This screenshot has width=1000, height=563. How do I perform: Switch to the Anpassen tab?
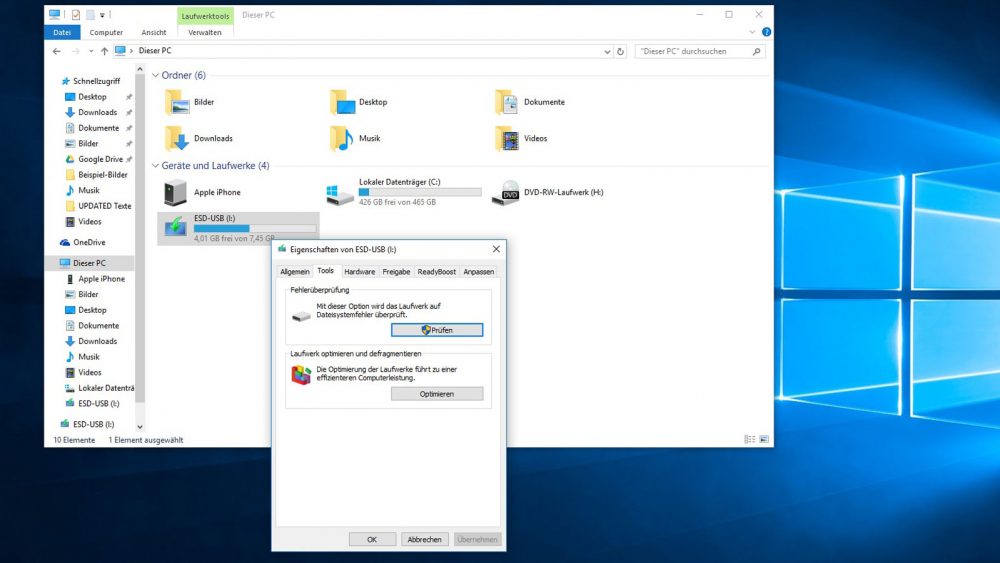478,272
